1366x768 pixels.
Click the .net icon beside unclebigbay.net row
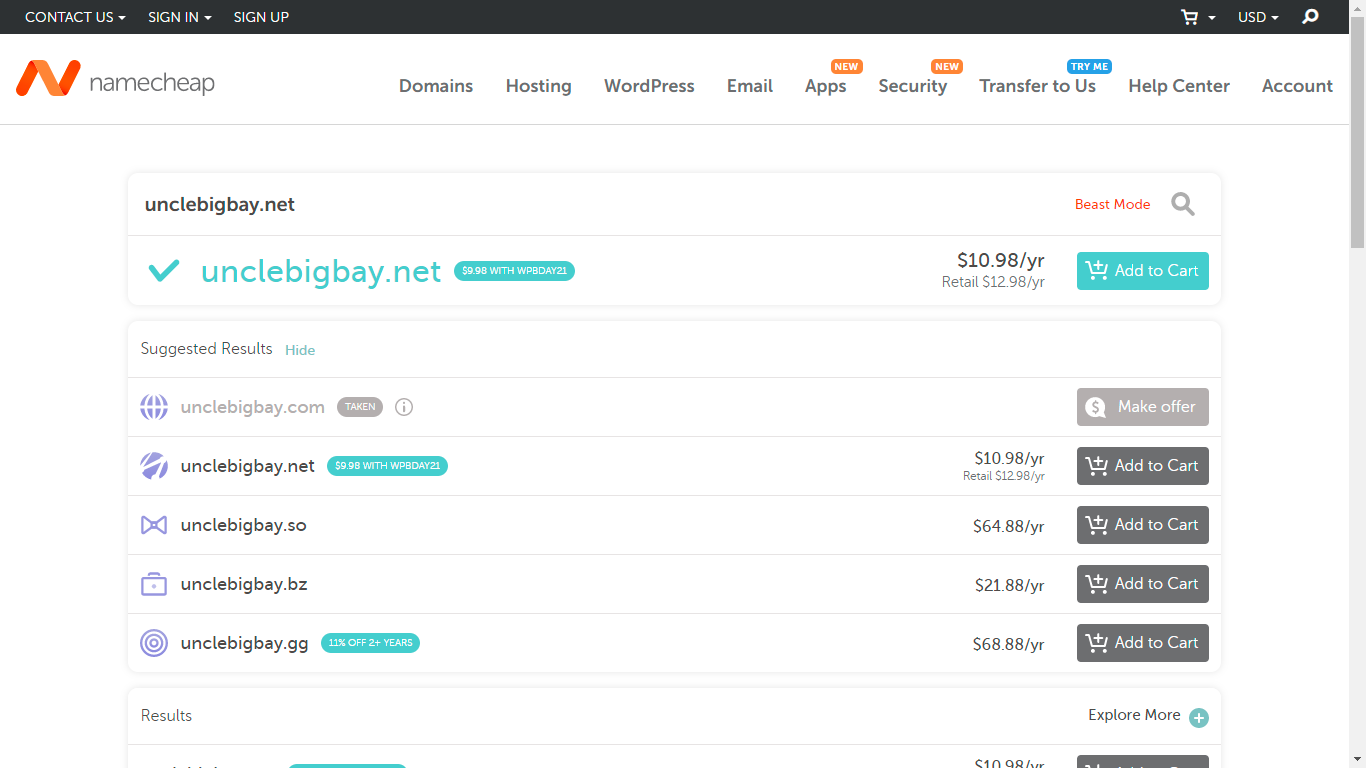(x=154, y=466)
